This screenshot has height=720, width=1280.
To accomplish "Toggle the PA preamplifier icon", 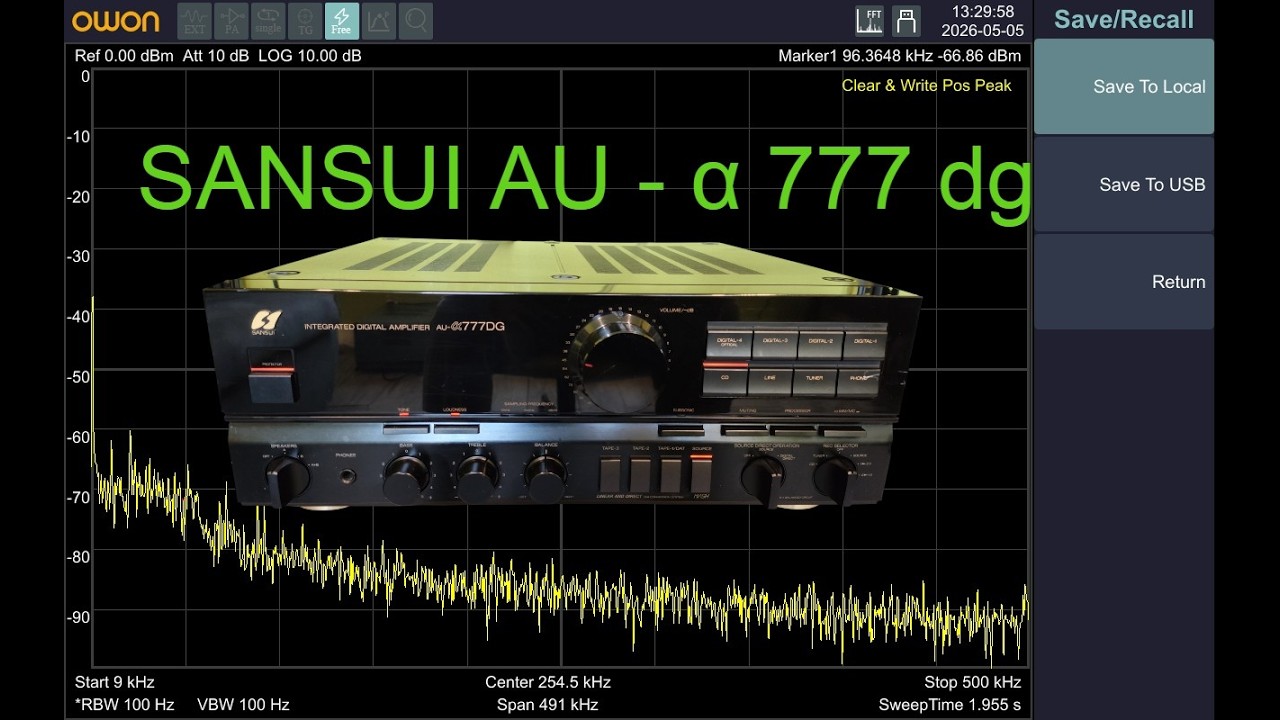I will (x=231, y=20).
